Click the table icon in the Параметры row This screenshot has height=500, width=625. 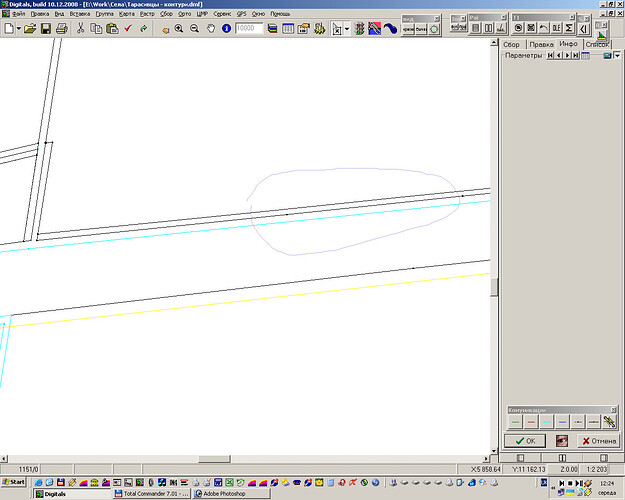[x=585, y=55]
